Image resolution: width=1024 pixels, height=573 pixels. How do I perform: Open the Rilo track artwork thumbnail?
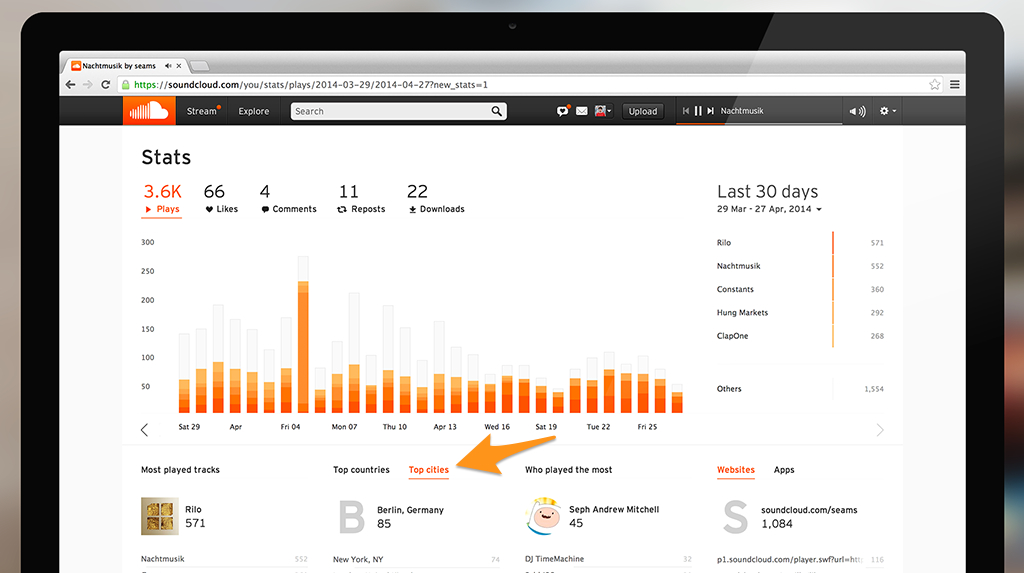click(x=159, y=516)
